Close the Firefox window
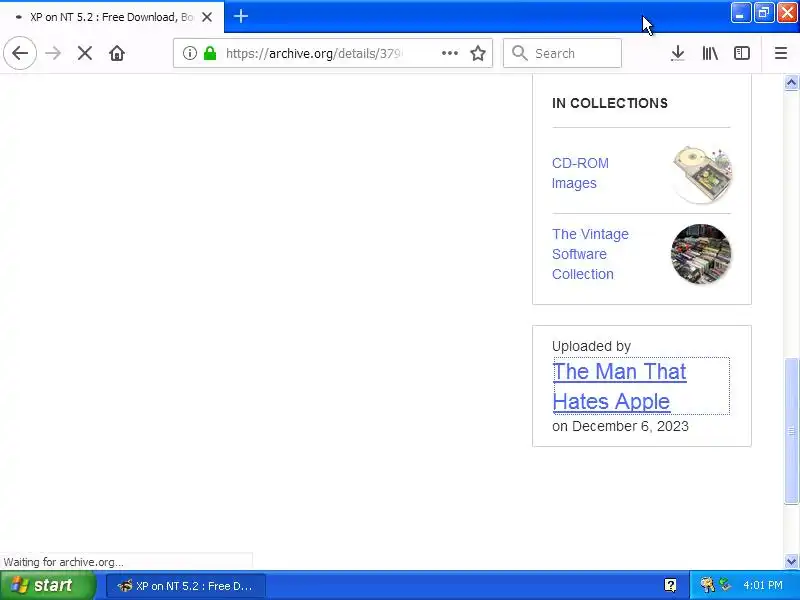Screen dimensions: 800x600 point(787,13)
